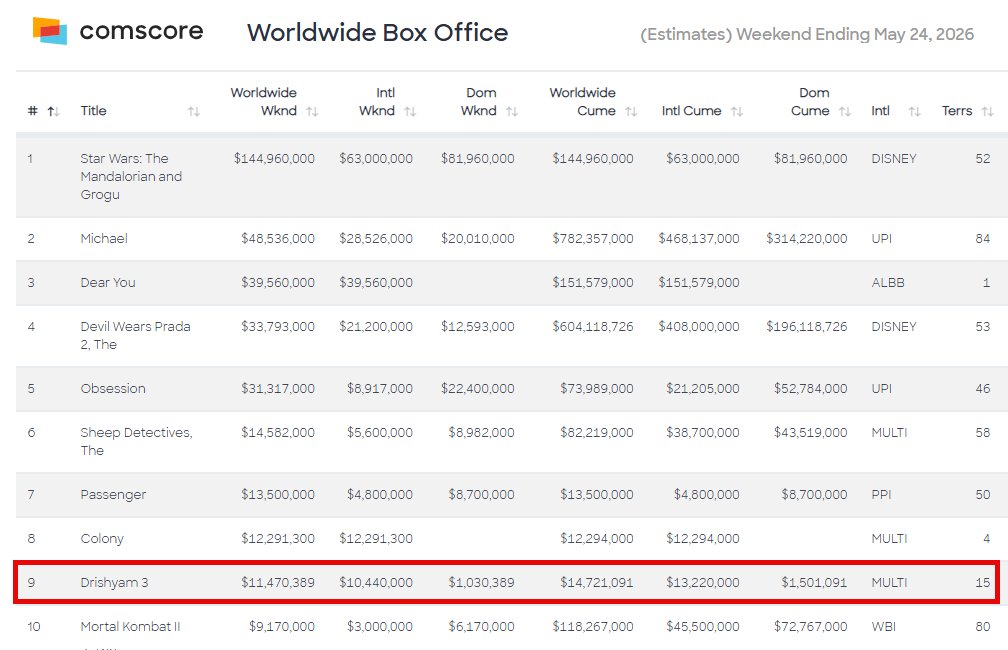Click Dear You's $151,579,000 intl cume
1008x650 pixels.
(699, 282)
